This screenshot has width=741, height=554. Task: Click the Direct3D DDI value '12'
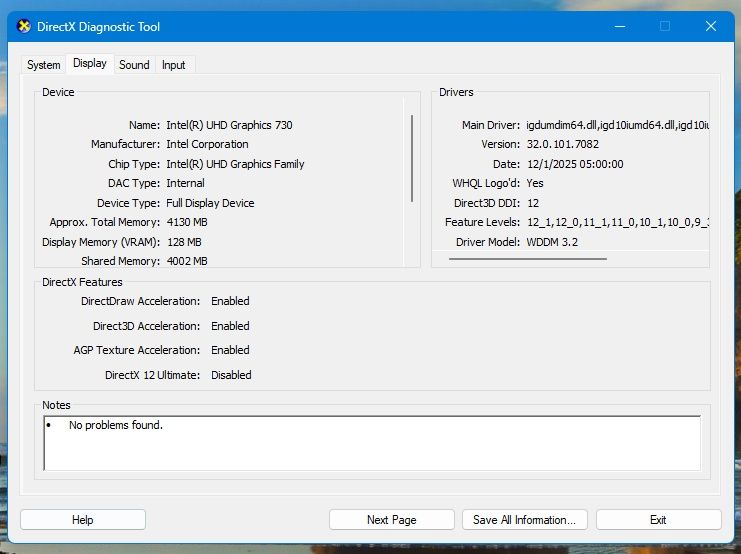(x=533, y=203)
